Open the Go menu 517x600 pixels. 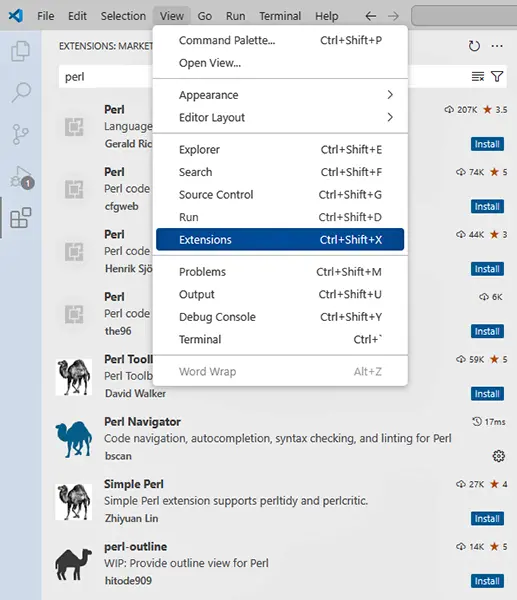[x=204, y=16]
